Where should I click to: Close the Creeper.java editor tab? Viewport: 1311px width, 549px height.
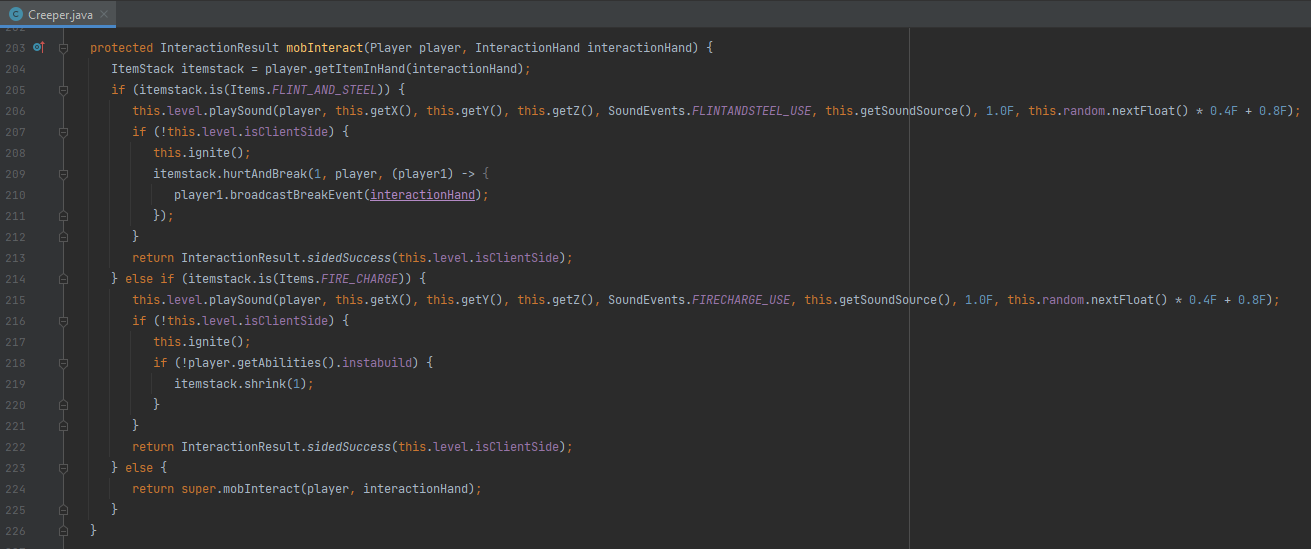pos(104,14)
